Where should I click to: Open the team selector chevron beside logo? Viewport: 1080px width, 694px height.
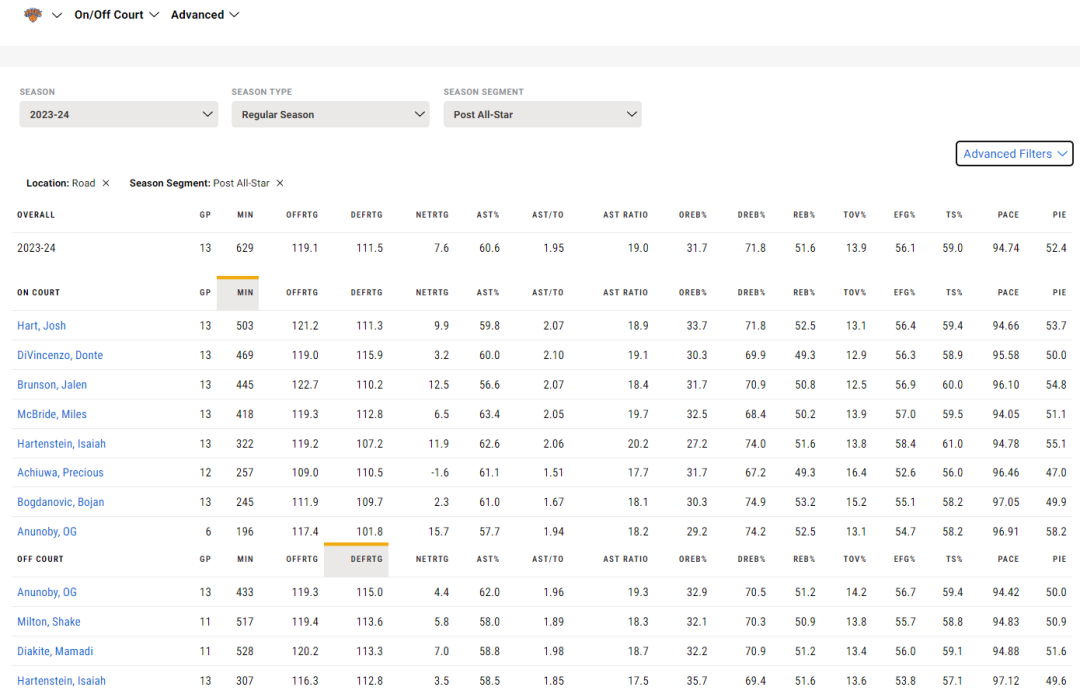point(57,15)
